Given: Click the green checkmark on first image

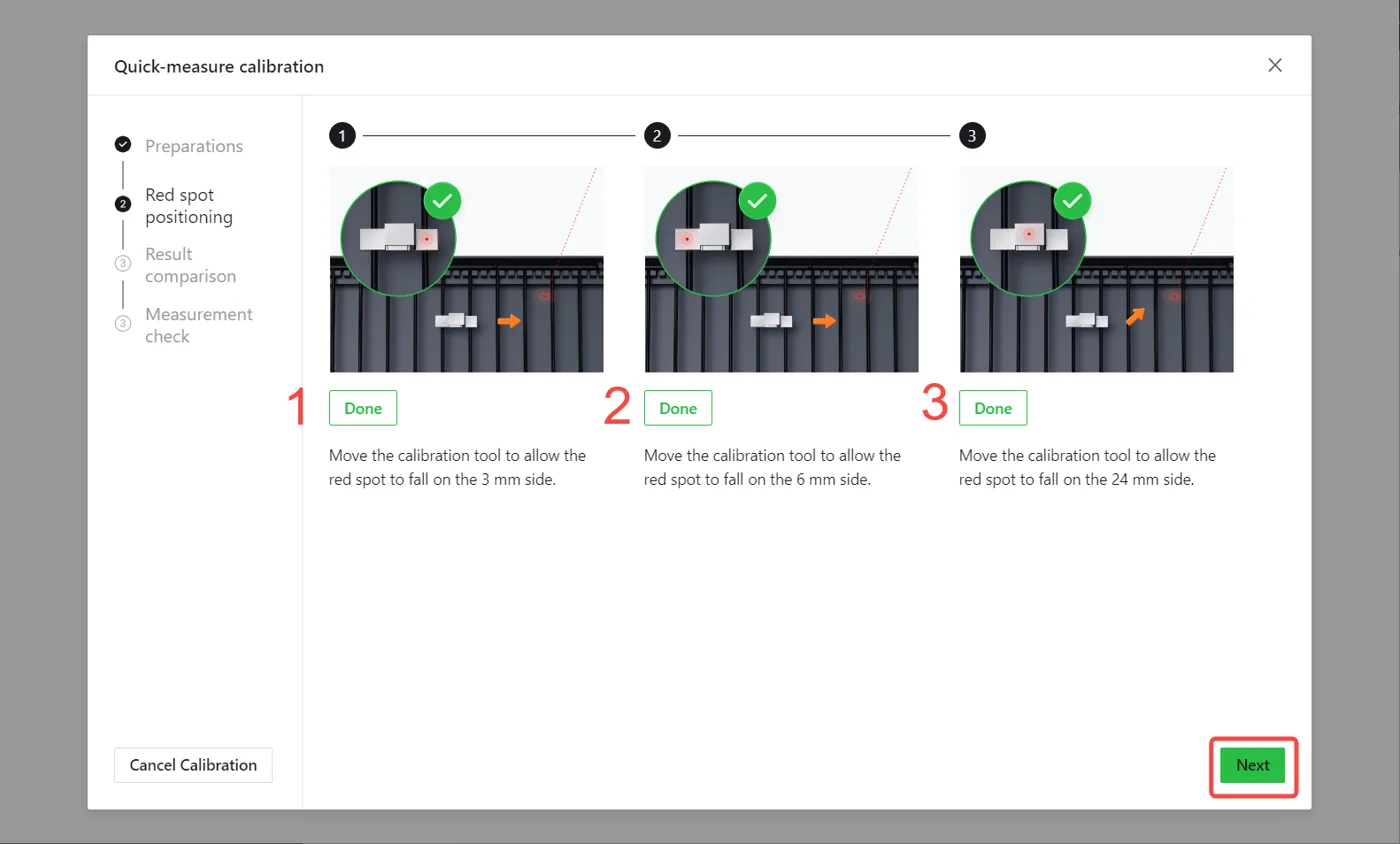Looking at the screenshot, I should pyautogui.click(x=443, y=201).
